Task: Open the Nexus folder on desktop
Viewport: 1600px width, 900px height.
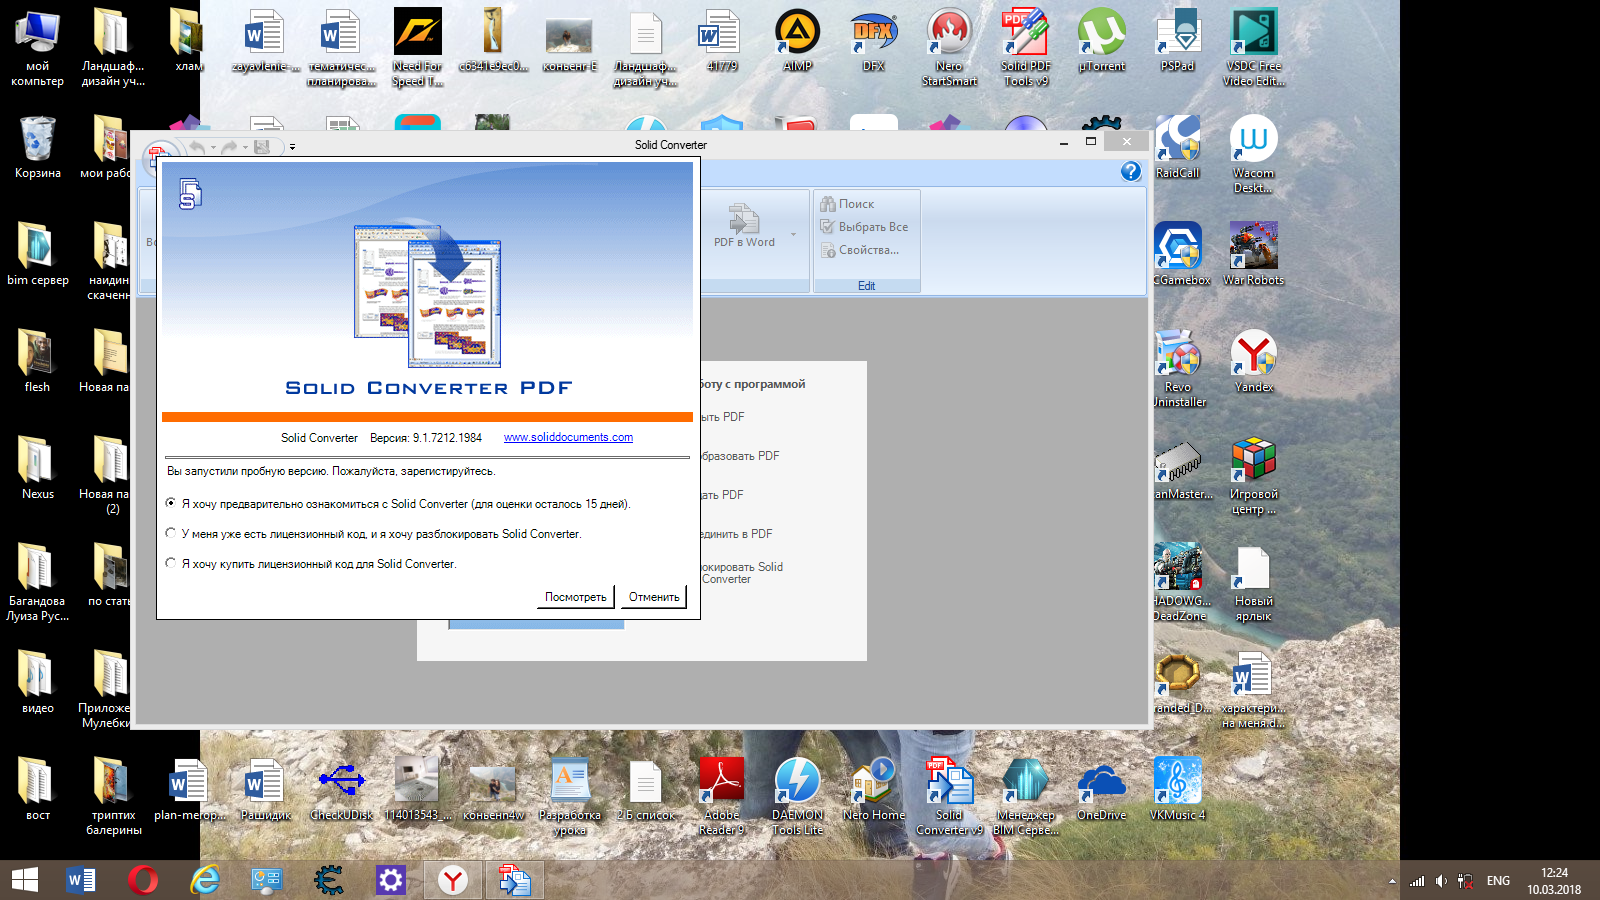Action: [38, 468]
